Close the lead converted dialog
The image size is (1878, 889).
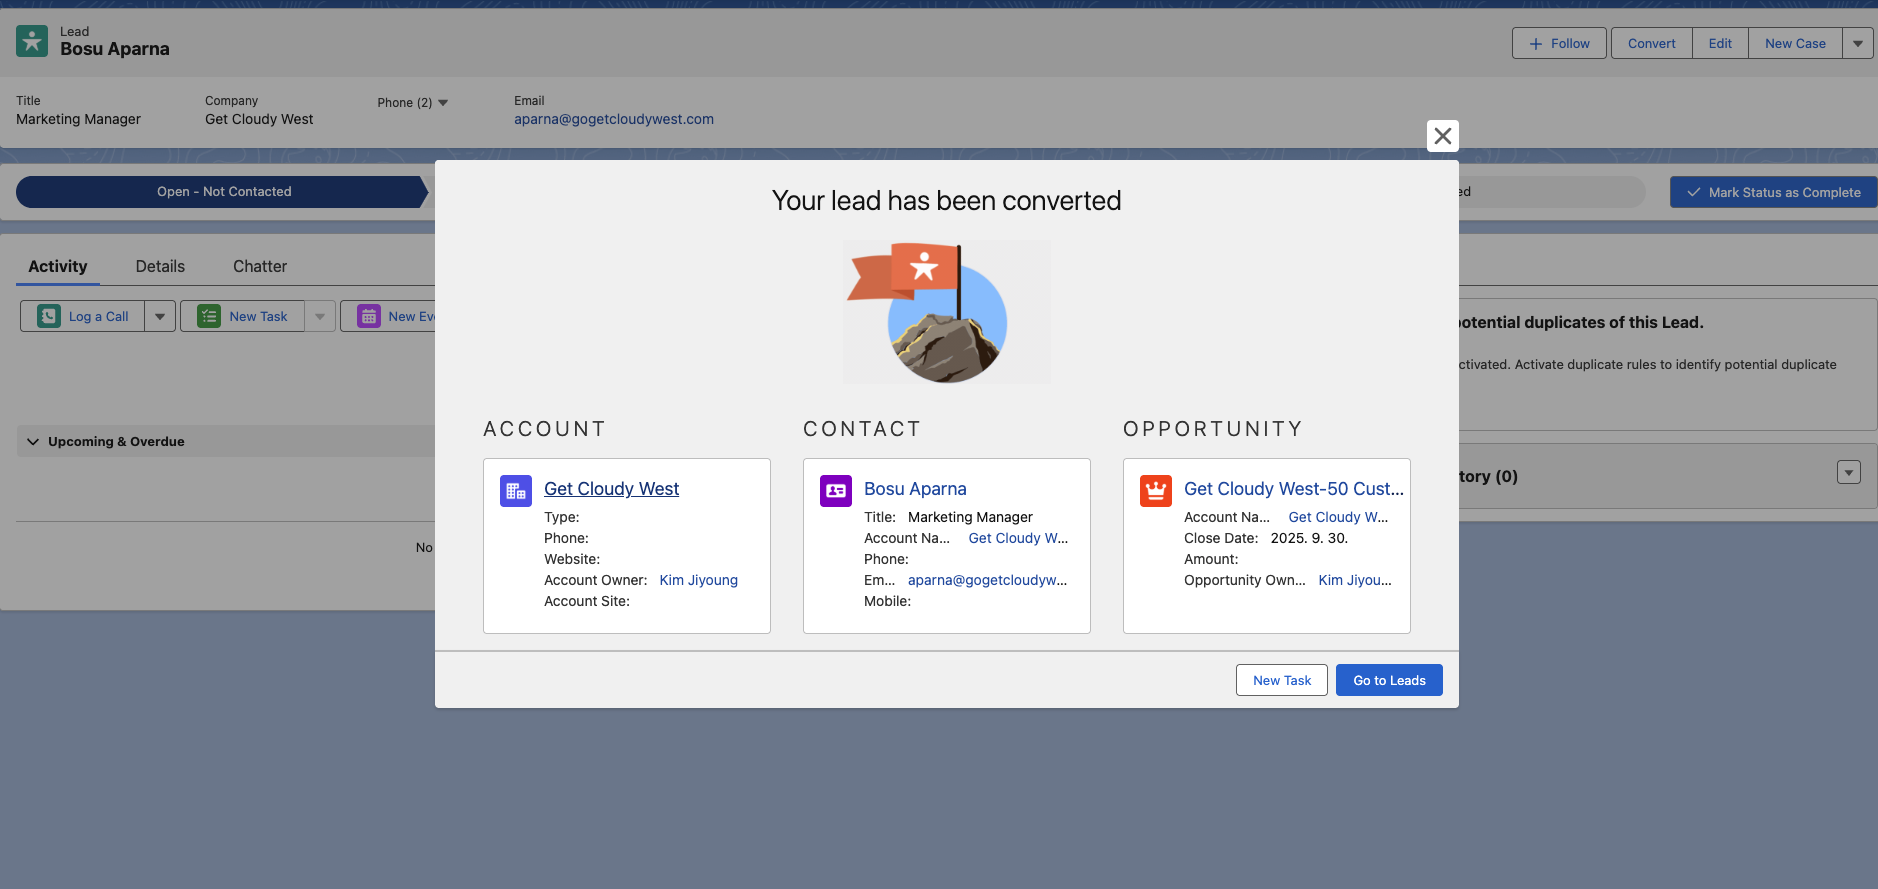1442,136
